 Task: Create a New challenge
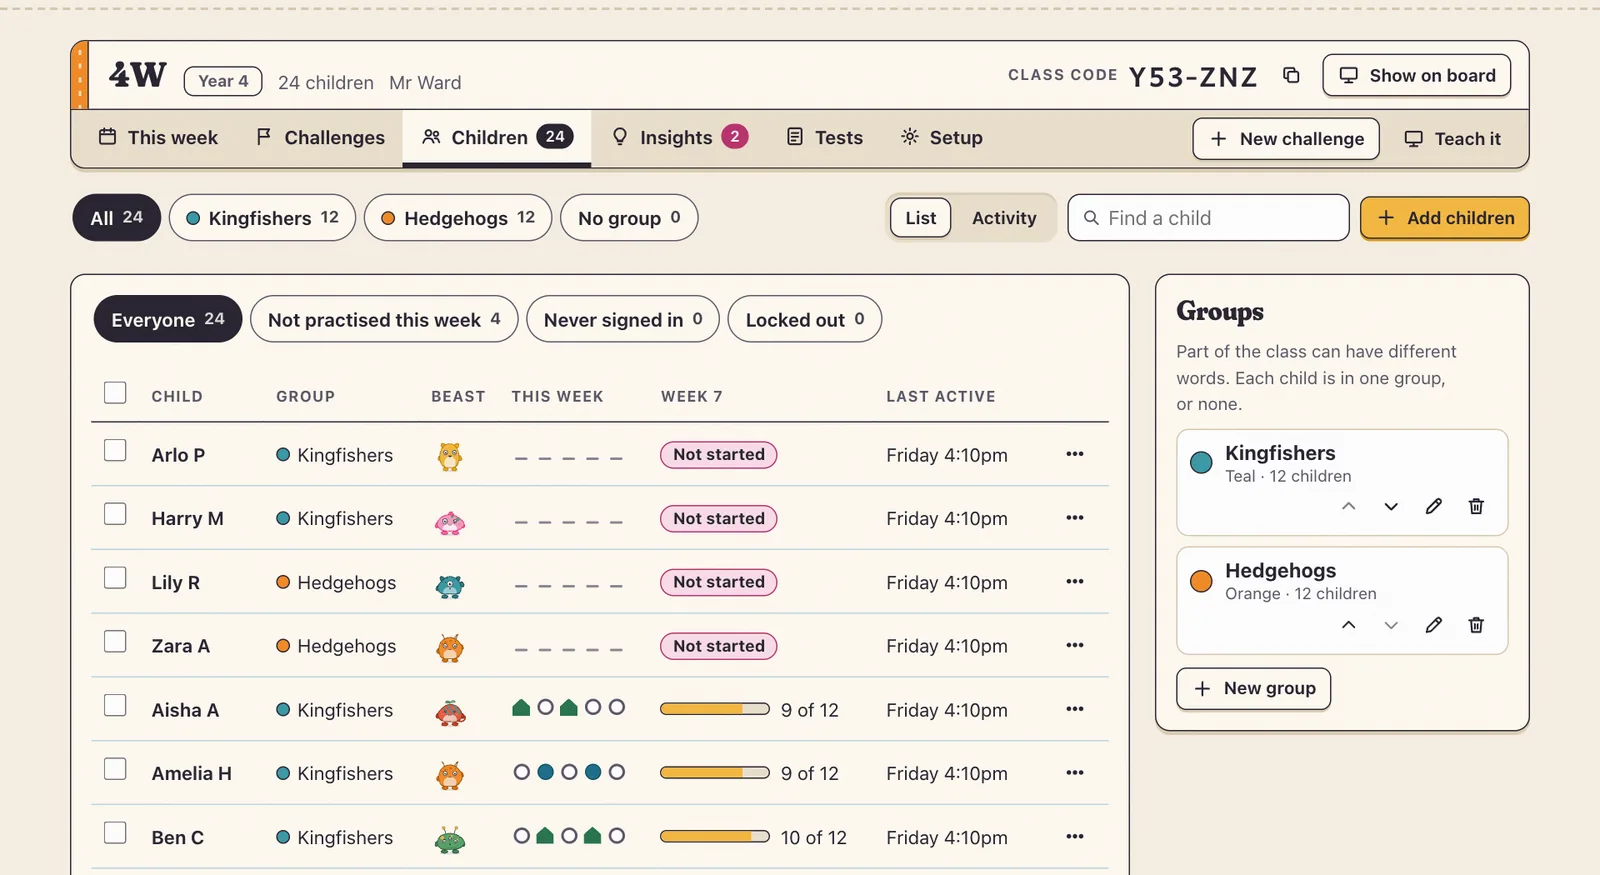tap(1286, 139)
